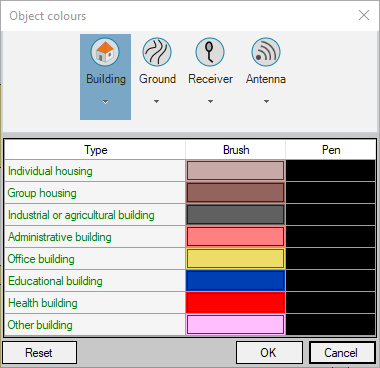This screenshot has width=380, height=368.
Task: Edit pen colour for Other building
Action: click(331, 325)
